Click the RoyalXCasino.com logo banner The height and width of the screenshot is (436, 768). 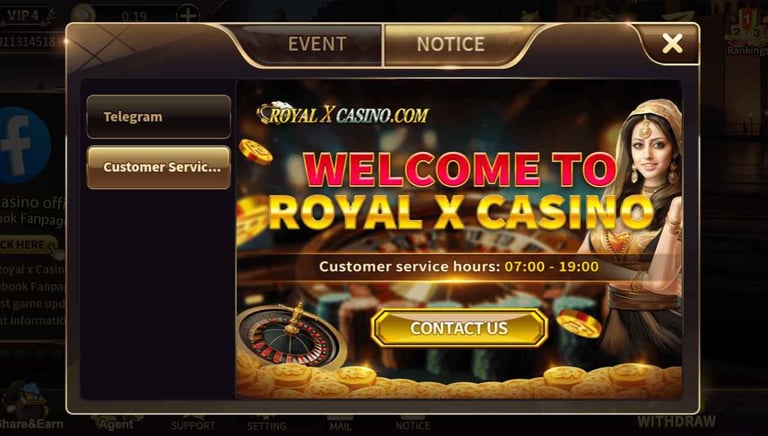click(343, 114)
